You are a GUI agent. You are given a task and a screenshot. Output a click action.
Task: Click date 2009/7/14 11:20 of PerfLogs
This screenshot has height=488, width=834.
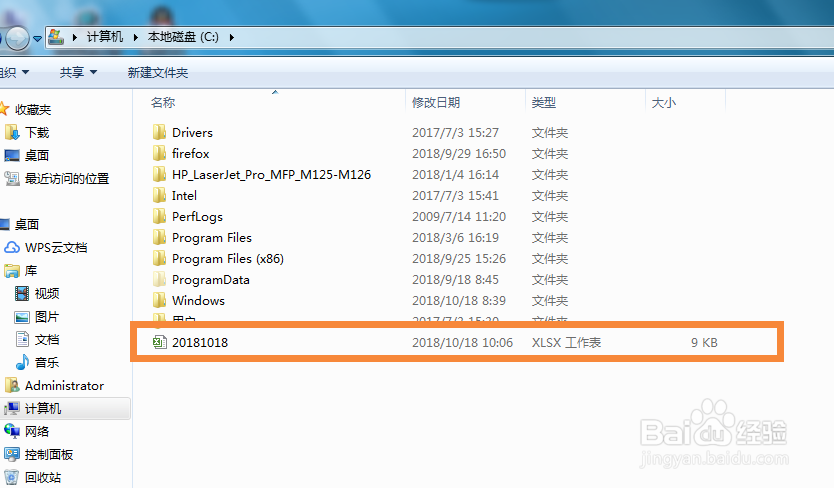pyautogui.click(x=459, y=217)
